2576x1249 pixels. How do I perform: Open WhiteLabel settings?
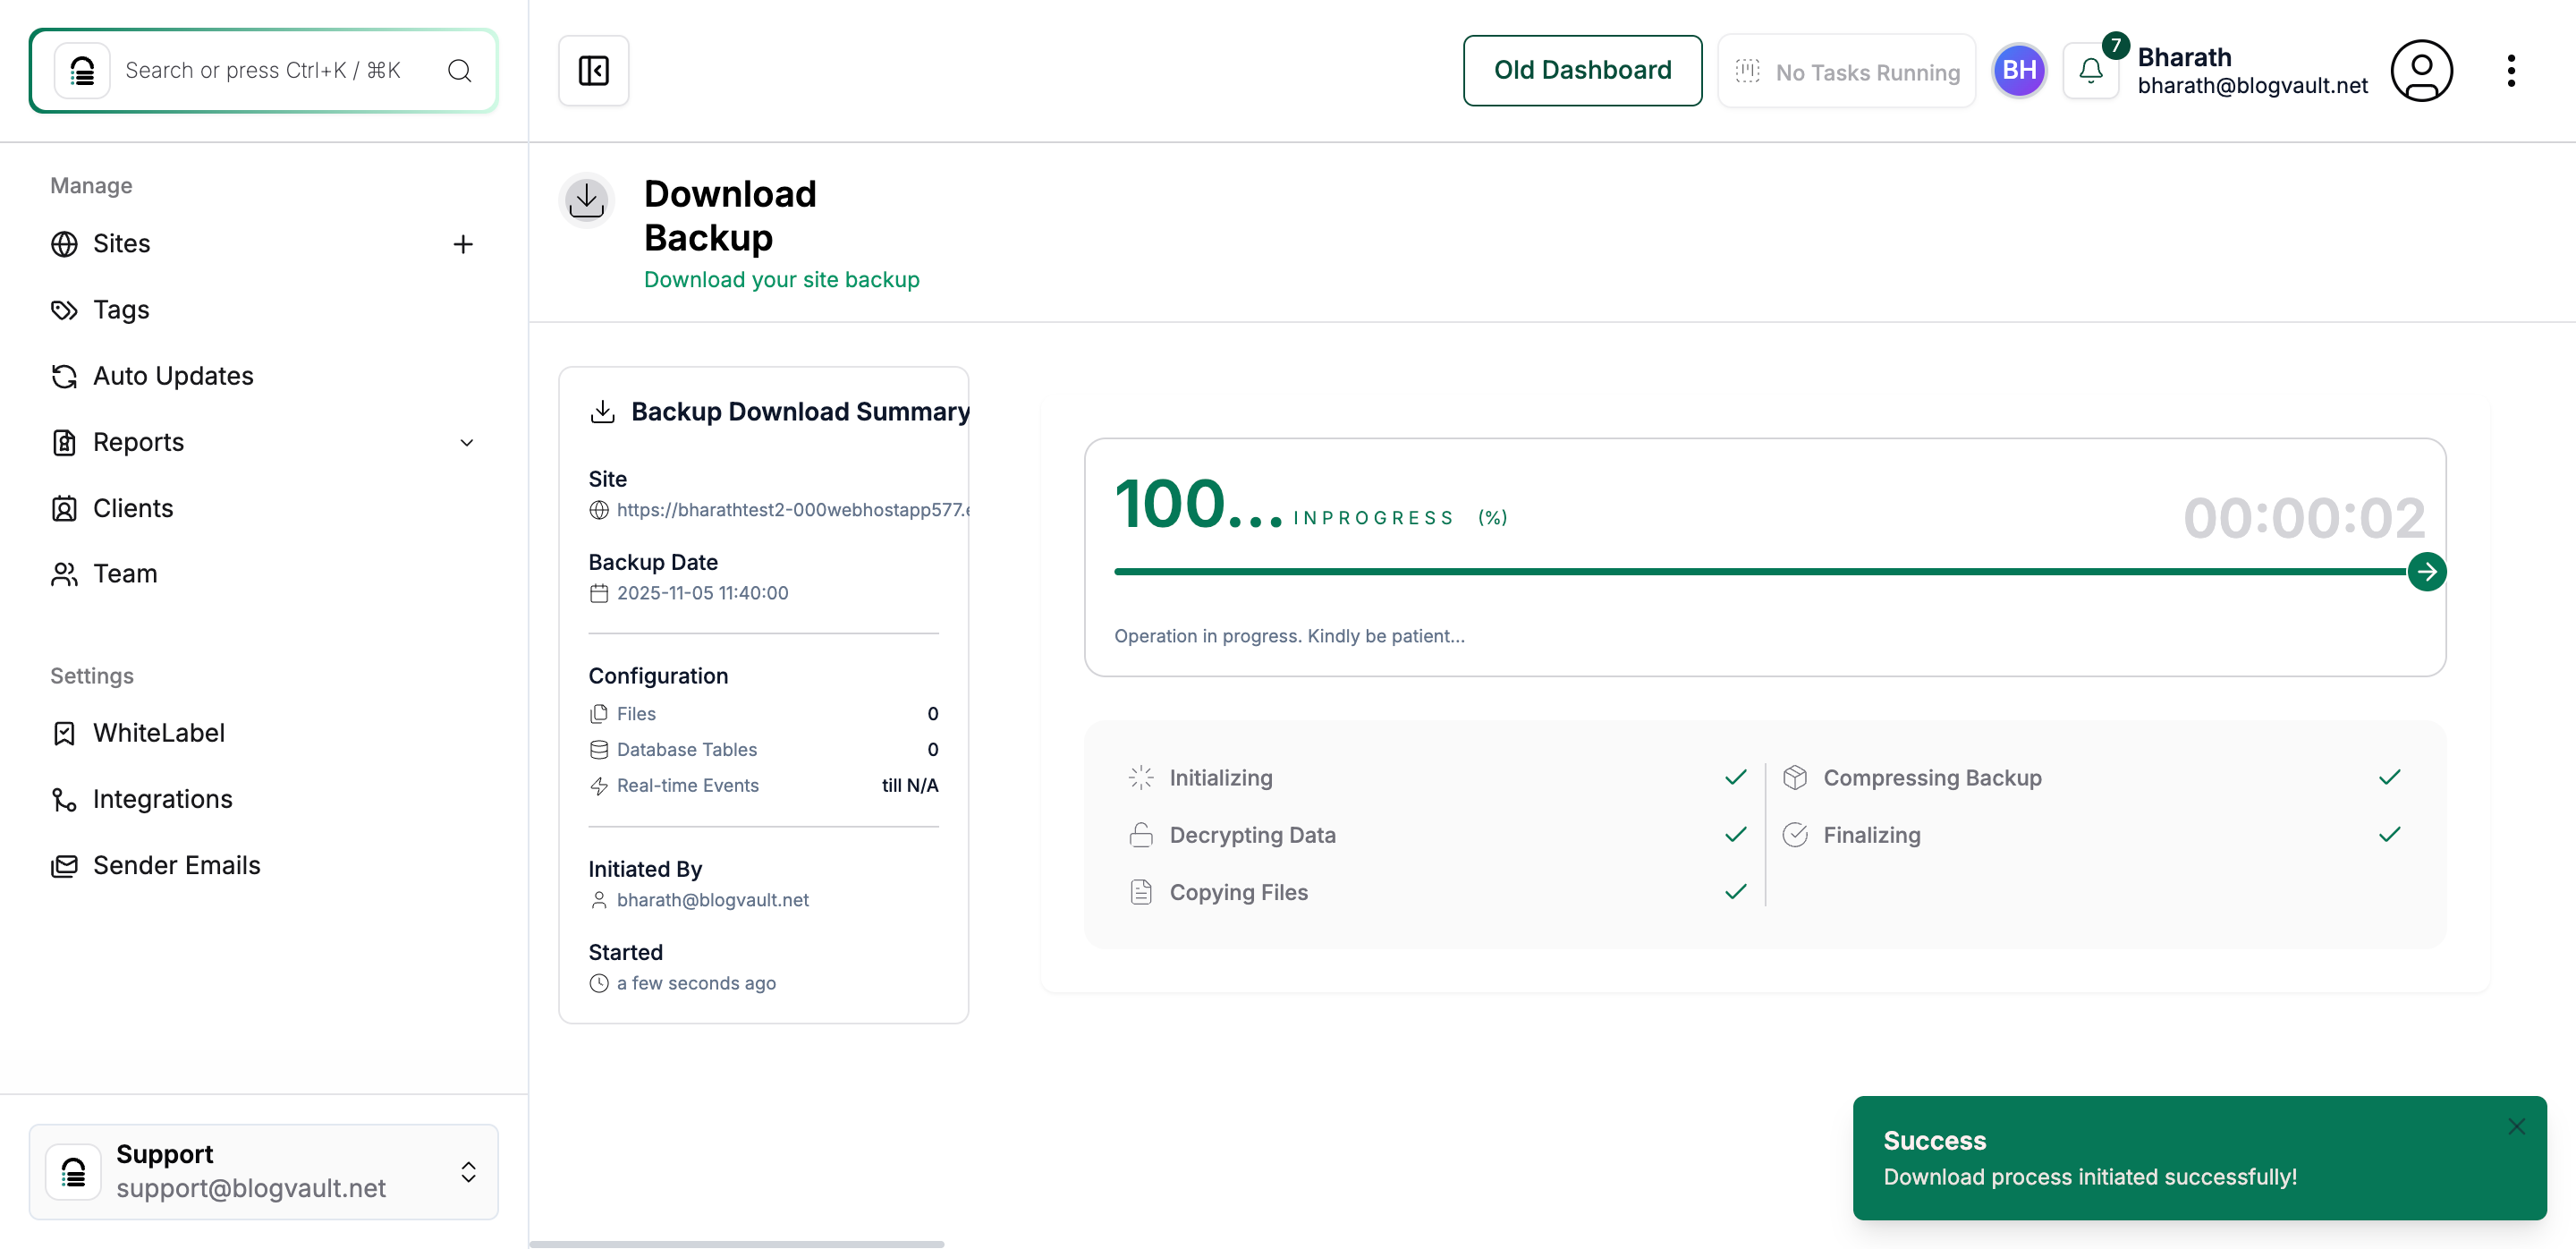tap(159, 732)
